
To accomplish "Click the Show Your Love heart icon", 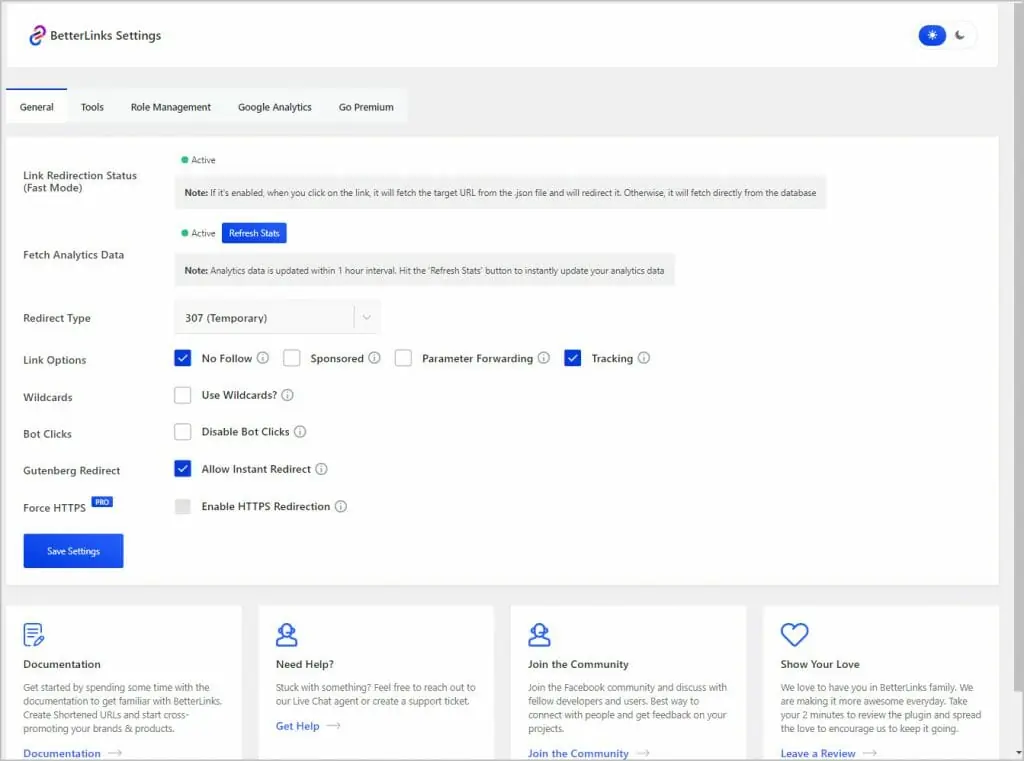I will [x=795, y=634].
